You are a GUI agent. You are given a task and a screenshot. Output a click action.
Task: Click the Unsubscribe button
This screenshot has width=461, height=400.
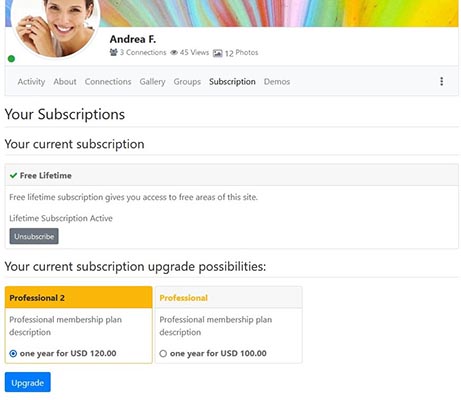pos(34,236)
